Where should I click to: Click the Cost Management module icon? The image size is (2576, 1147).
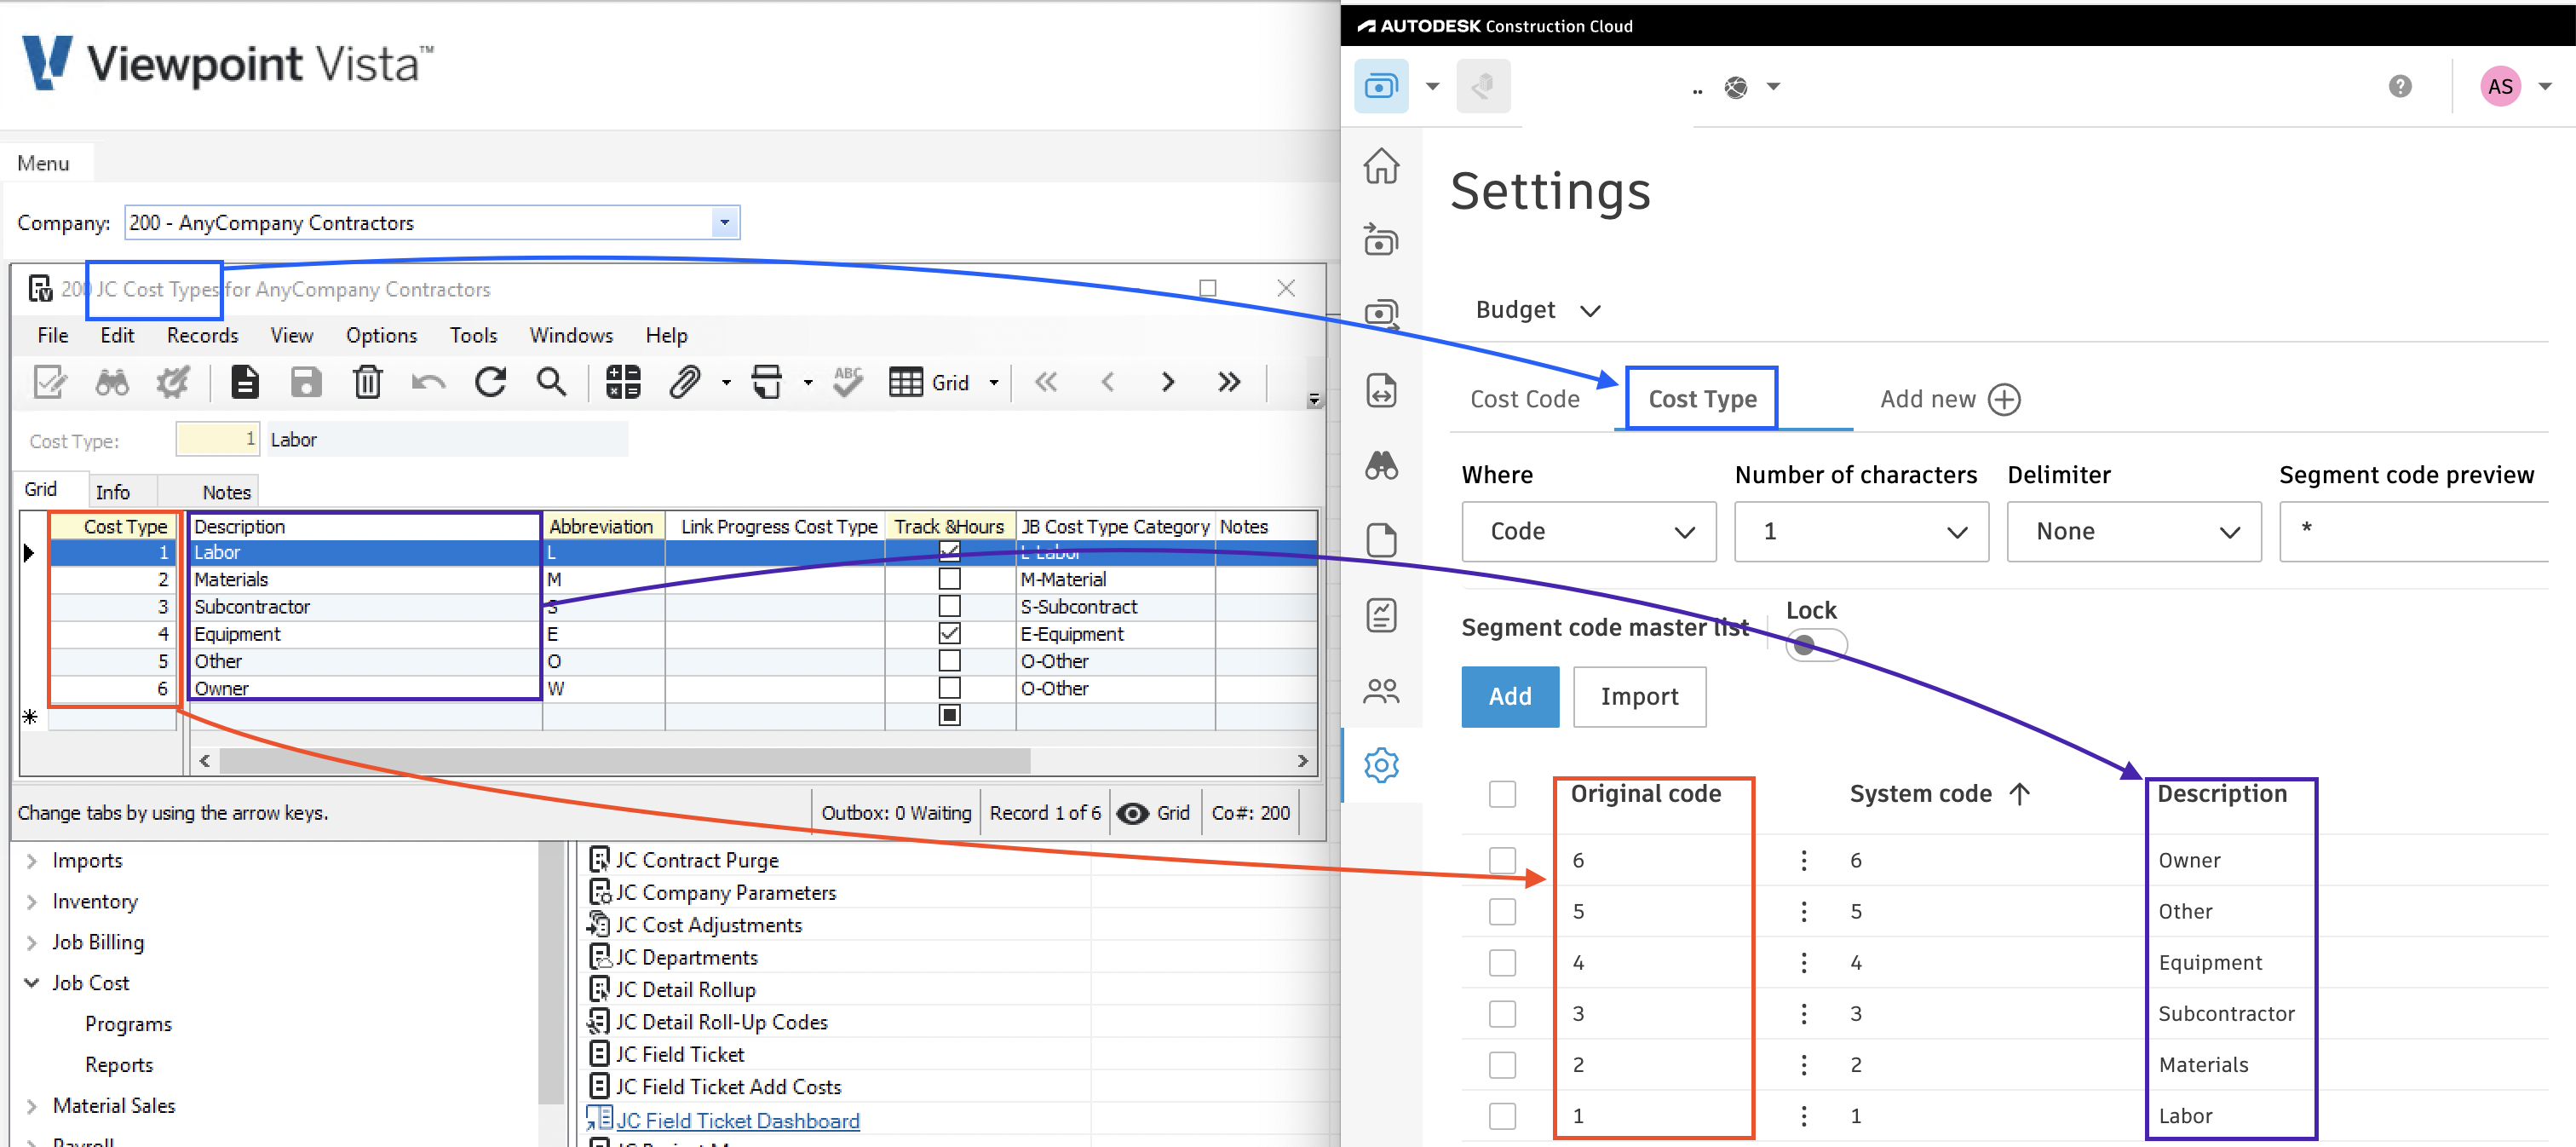click(x=1381, y=87)
